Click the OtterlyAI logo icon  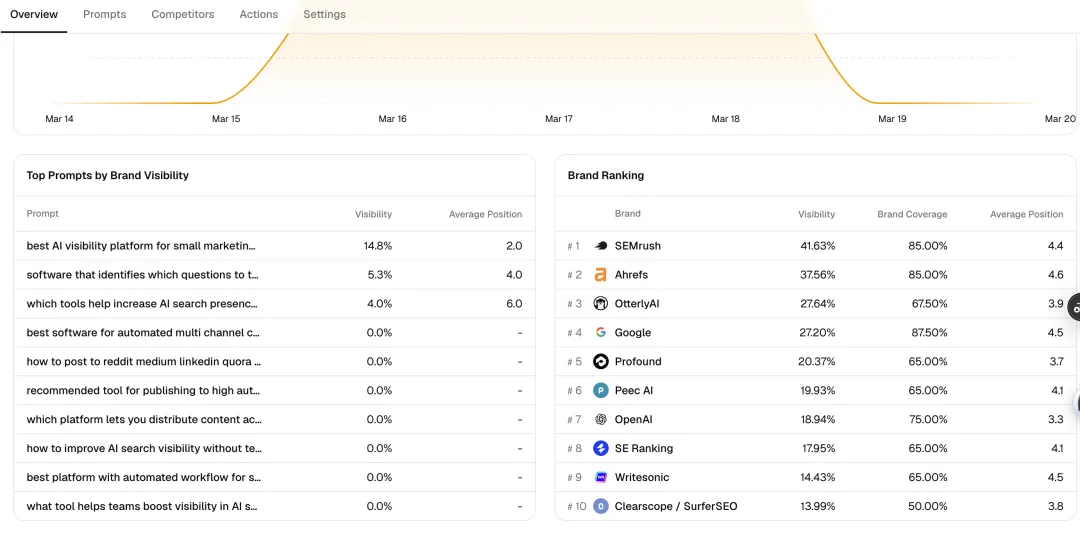pyautogui.click(x=601, y=304)
